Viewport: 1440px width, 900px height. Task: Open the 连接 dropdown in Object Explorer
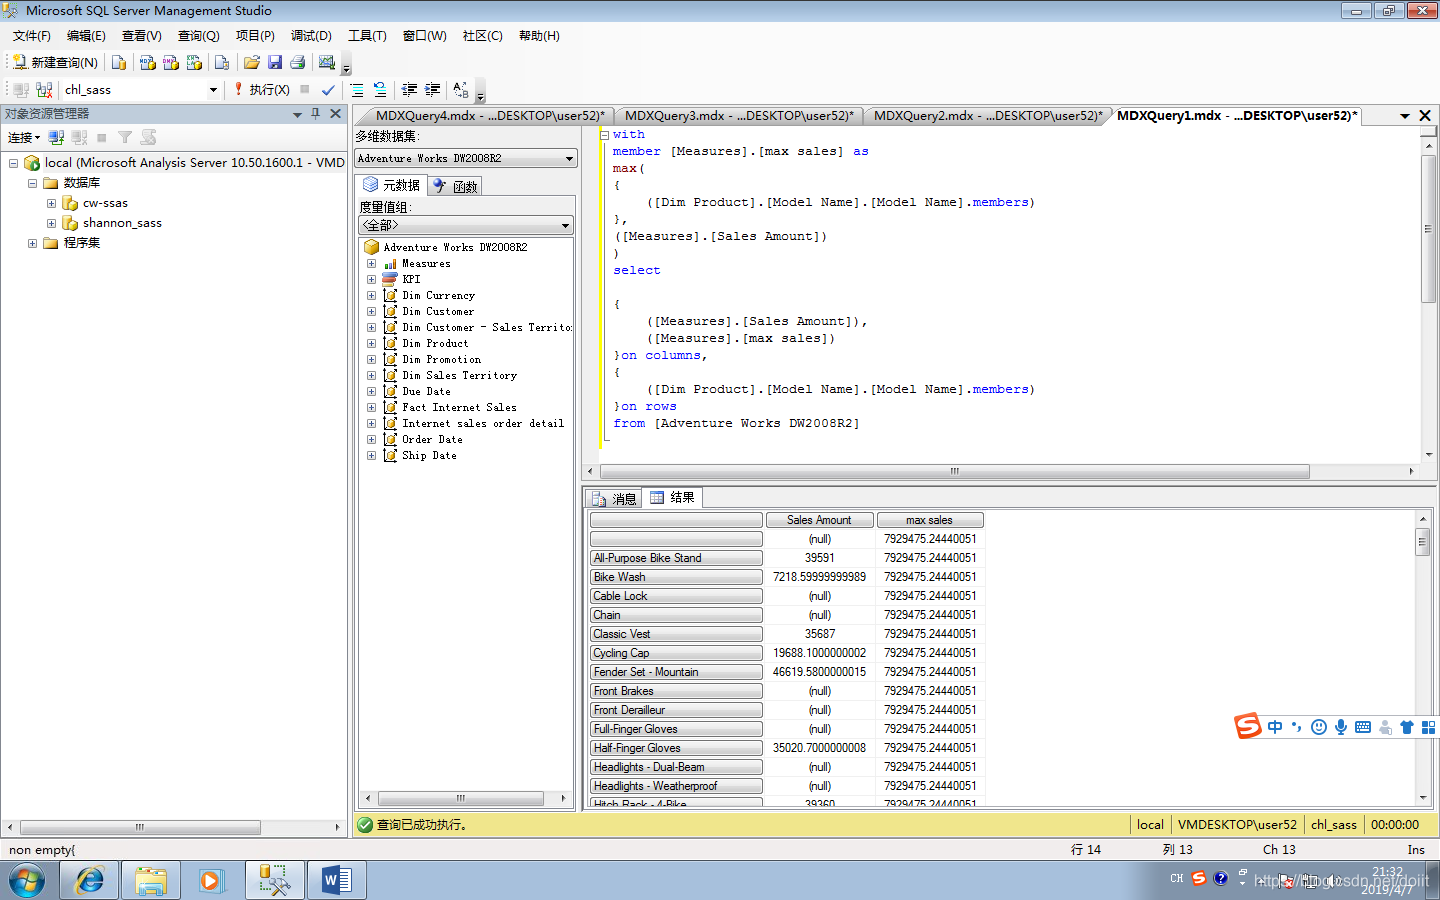click(24, 137)
